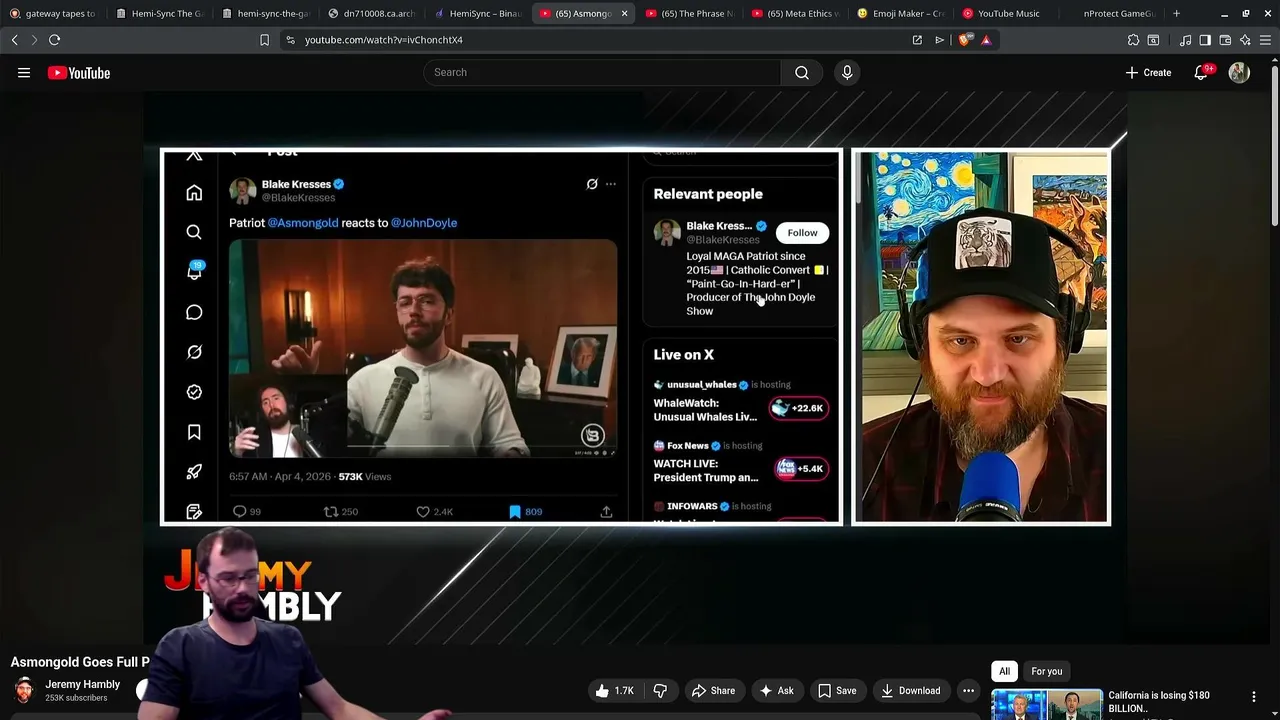Open California is losing $180 BILLION thumbnail
1280x720 pixels.
(1047, 704)
